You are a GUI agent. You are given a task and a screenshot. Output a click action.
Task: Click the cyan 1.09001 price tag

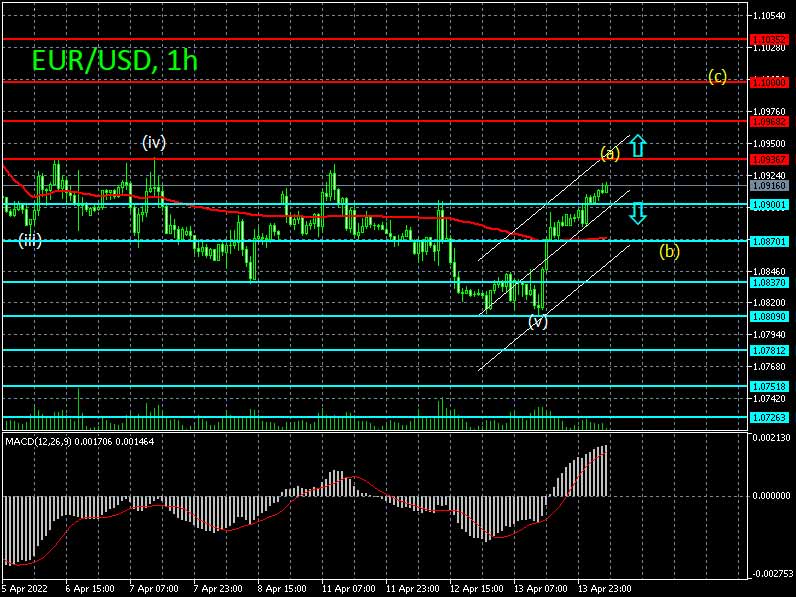tap(769, 205)
